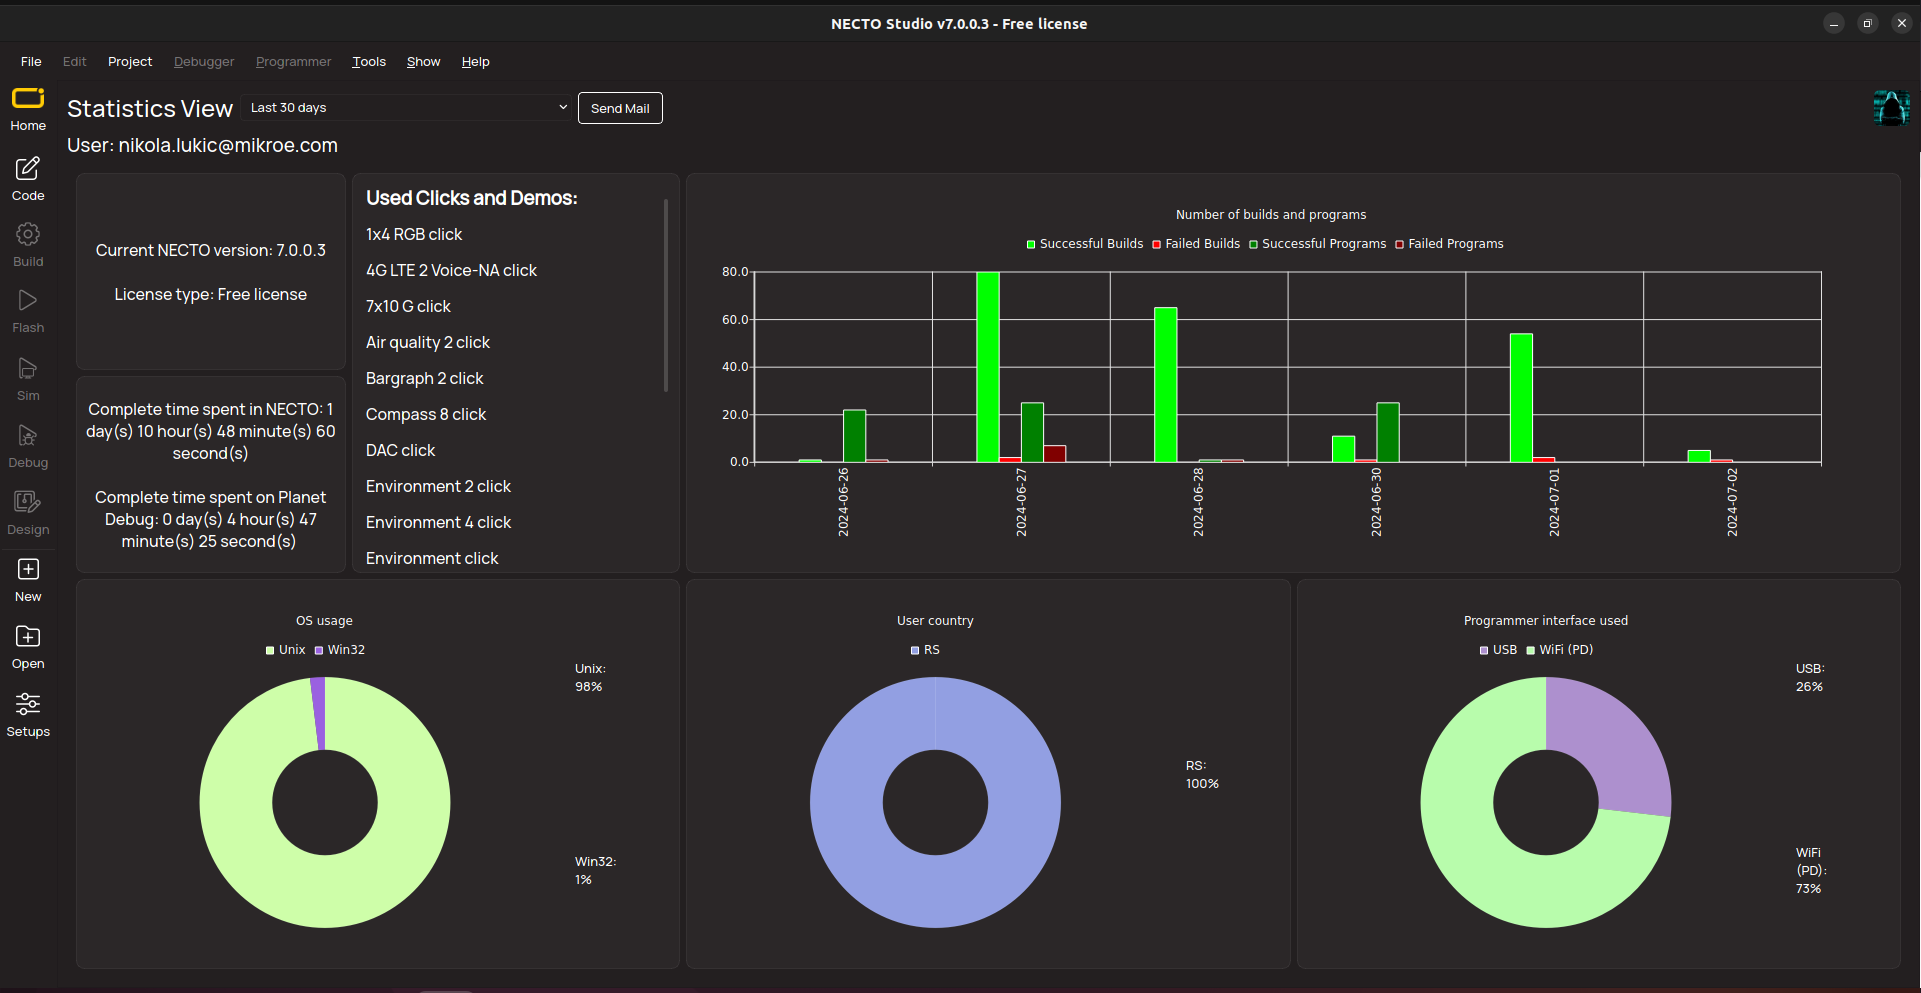Open the Home view in sidebar

(28, 109)
